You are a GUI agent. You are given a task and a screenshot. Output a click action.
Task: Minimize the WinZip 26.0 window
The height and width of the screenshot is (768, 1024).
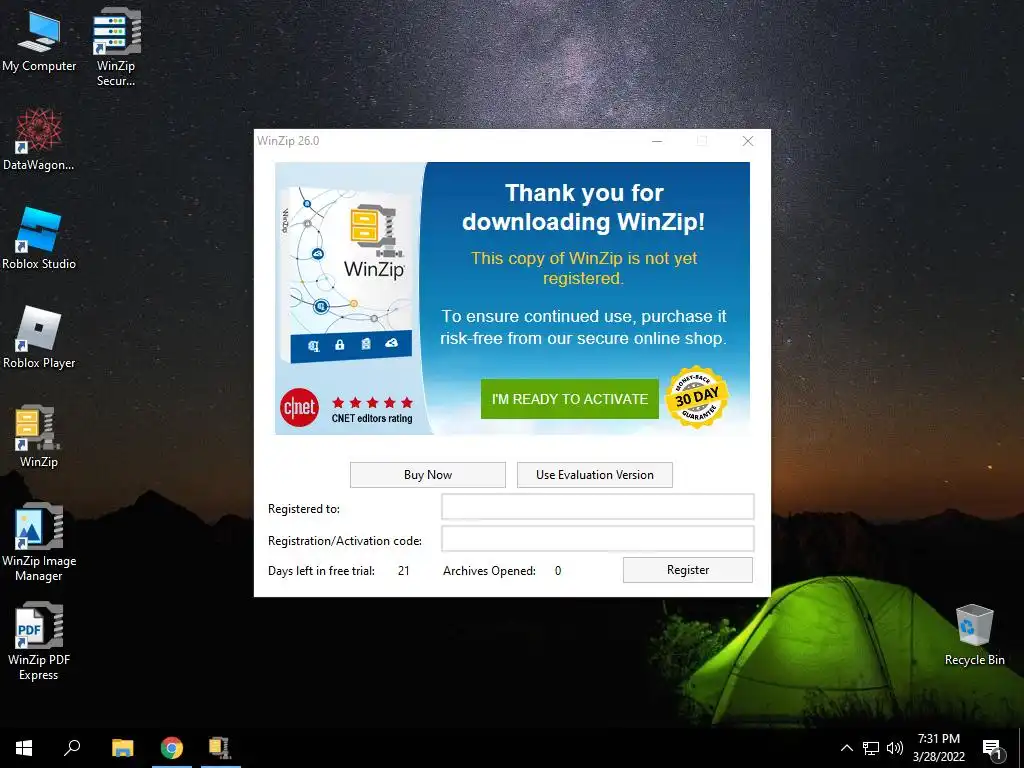pyautogui.click(x=657, y=141)
